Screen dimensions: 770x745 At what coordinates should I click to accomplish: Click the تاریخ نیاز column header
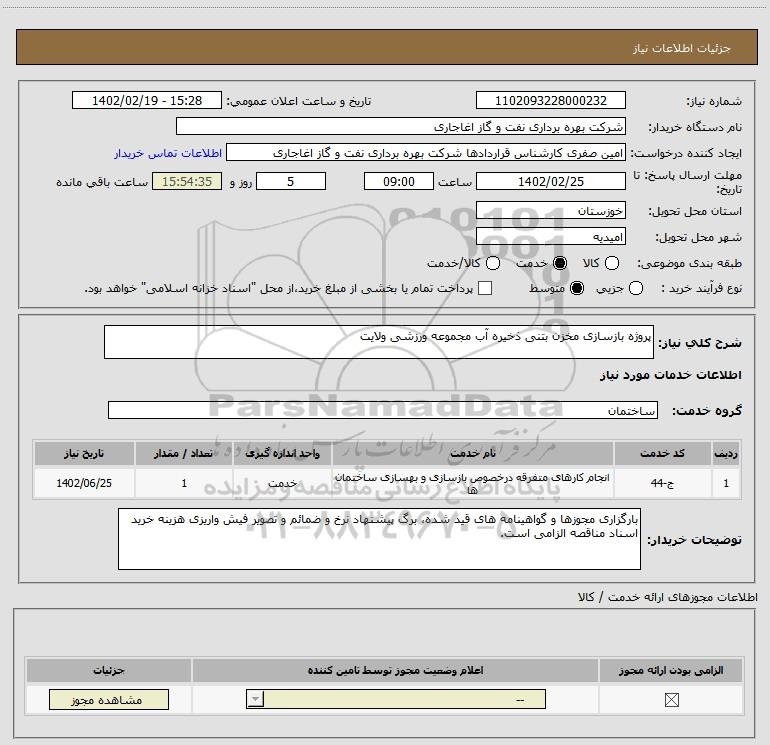tap(84, 453)
